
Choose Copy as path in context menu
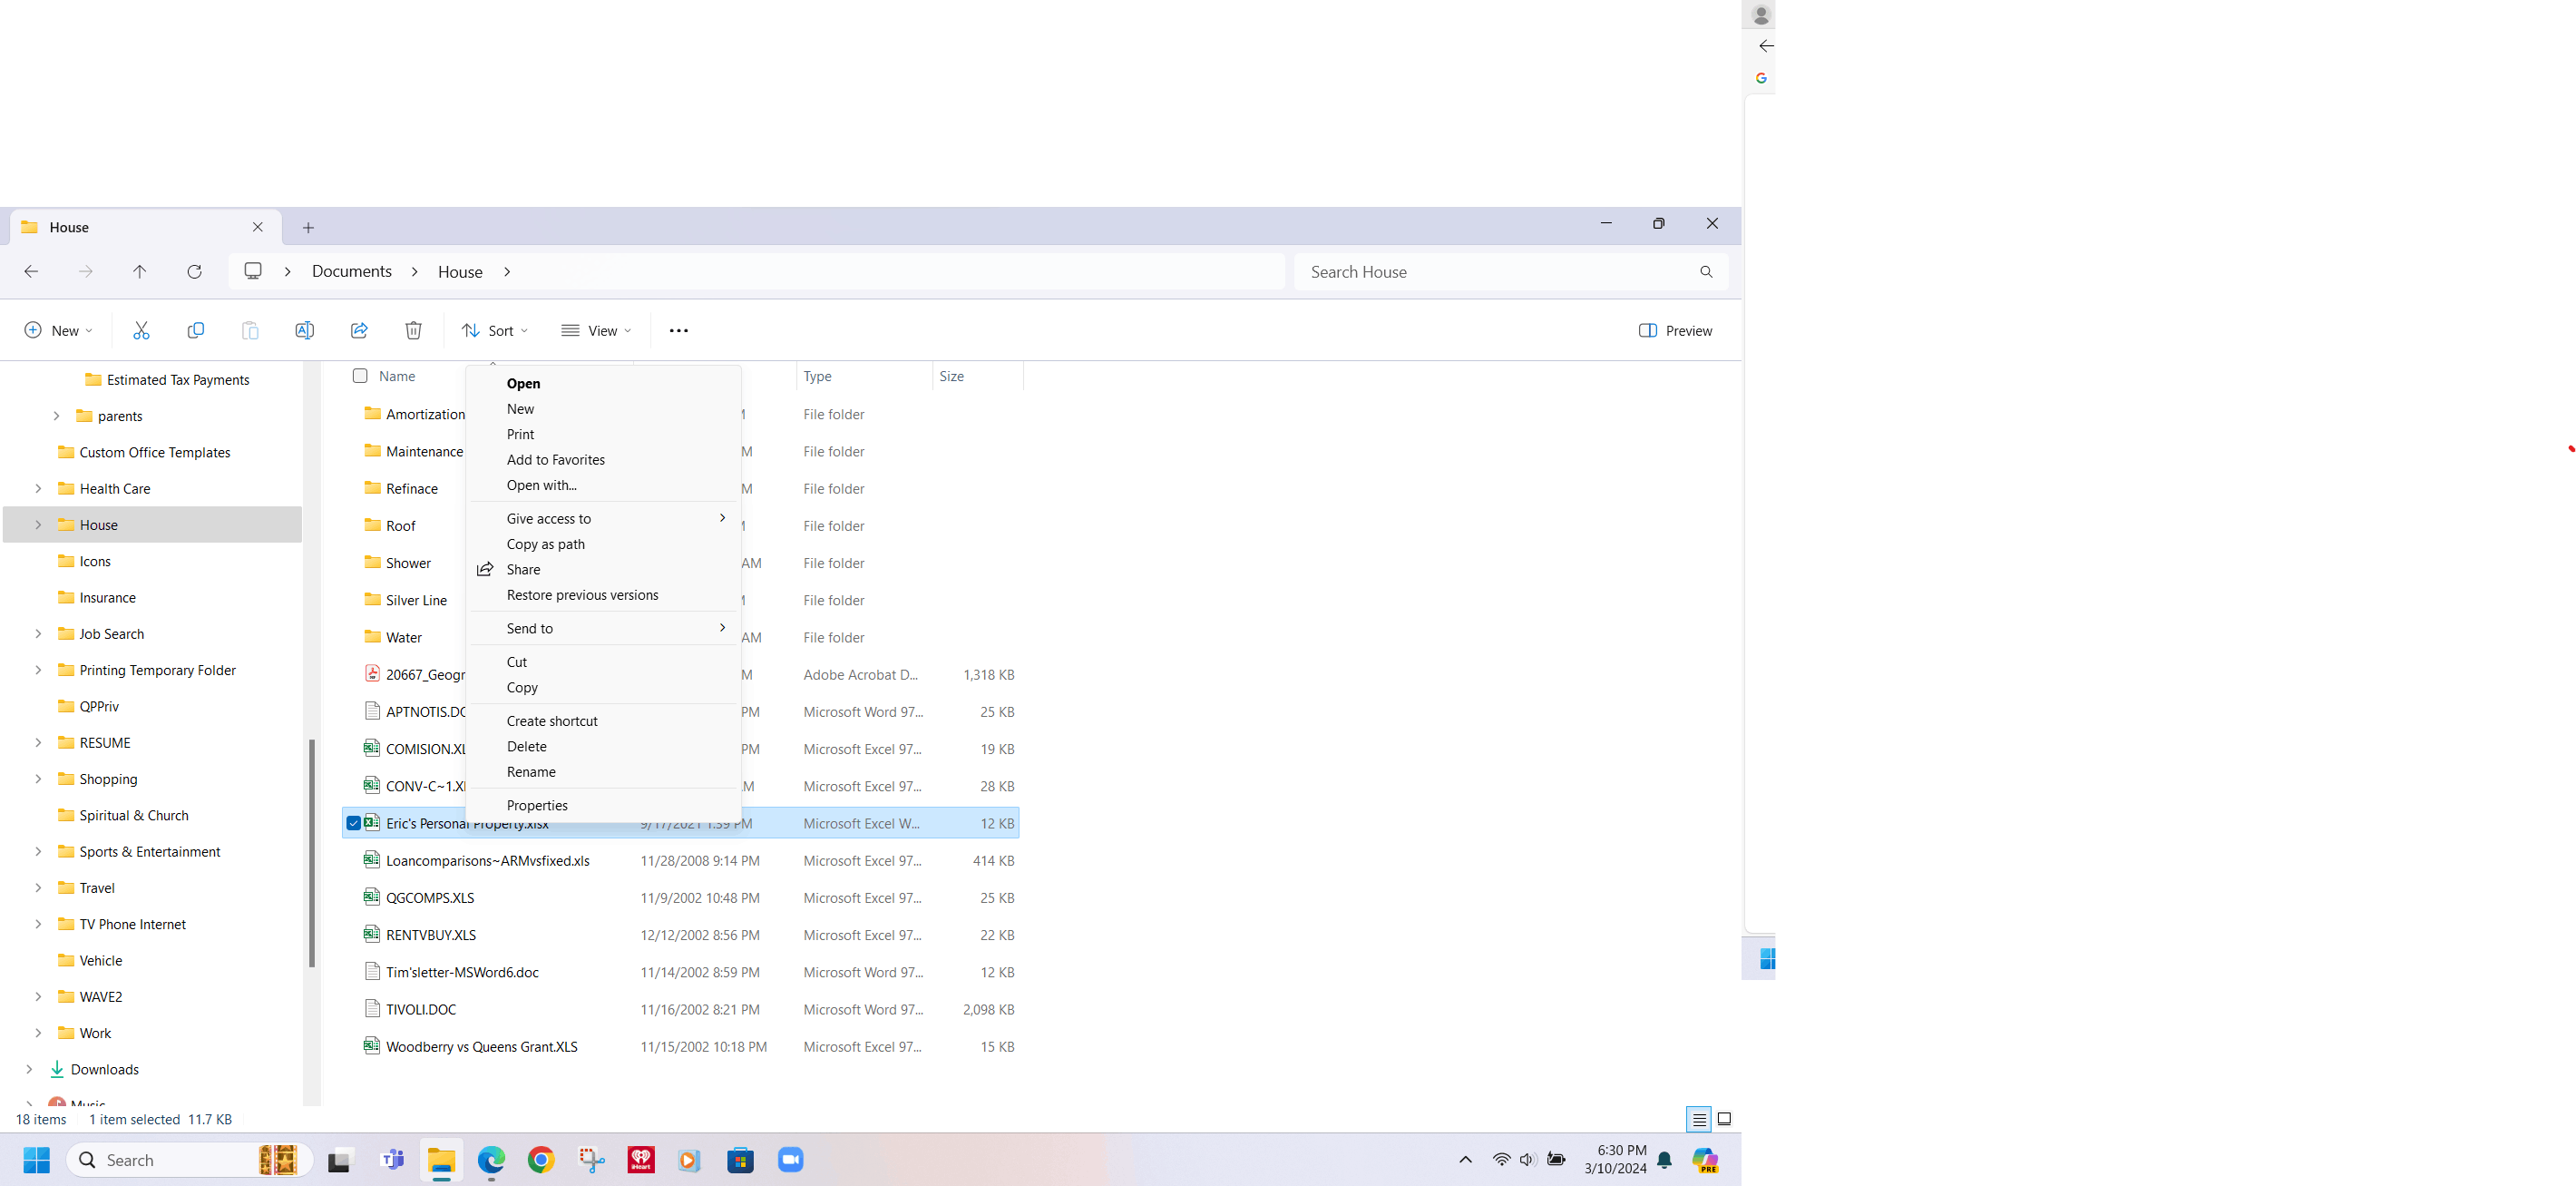(x=546, y=544)
